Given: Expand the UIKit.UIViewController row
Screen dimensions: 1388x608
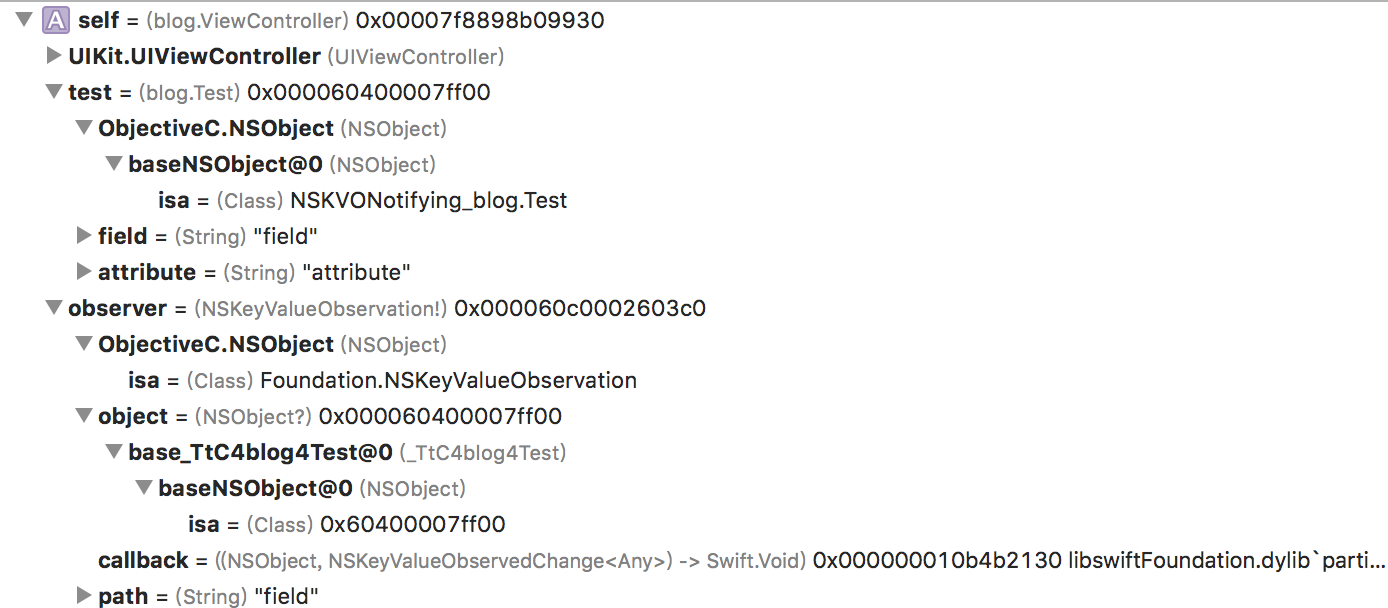Looking at the screenshot, I should pos(54,56).
